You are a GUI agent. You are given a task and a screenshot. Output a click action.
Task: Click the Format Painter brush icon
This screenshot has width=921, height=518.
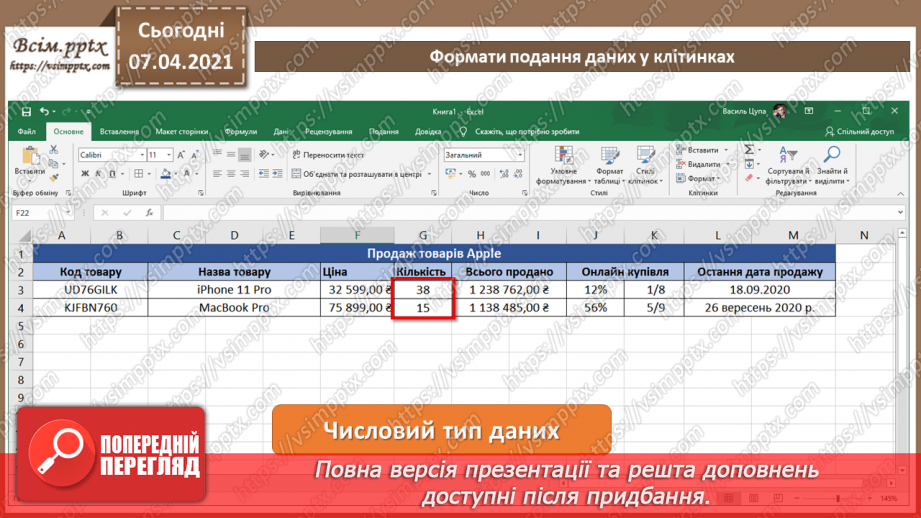[53, 177]
